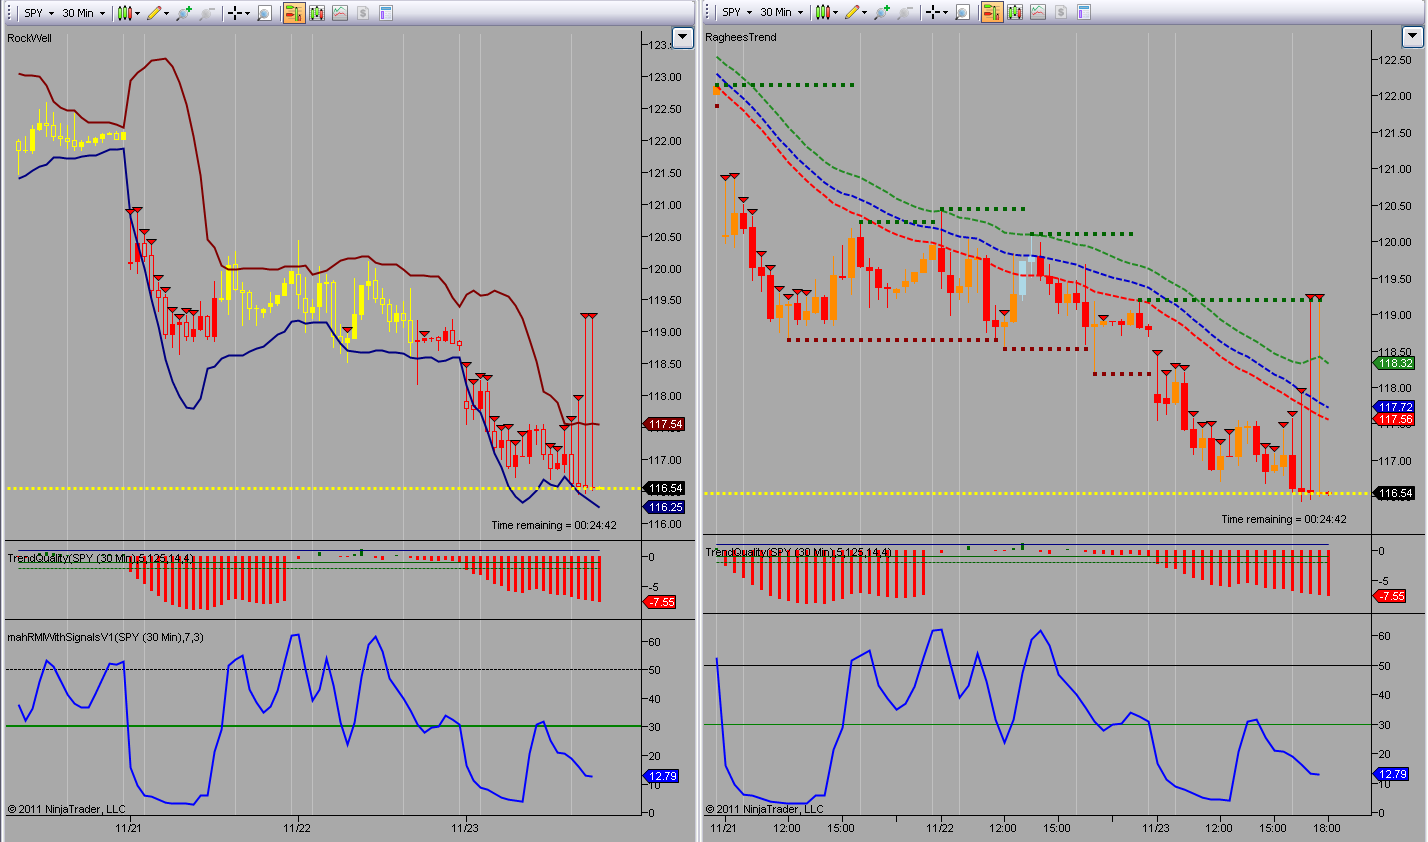
Task: Click 12.79 RMI value marker in RockWell chart
Action: pyautogui.click(x=661, y=776)
